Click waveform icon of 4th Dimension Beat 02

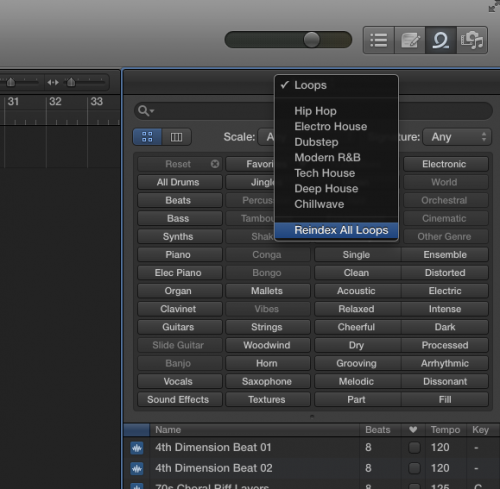point(137,469)
